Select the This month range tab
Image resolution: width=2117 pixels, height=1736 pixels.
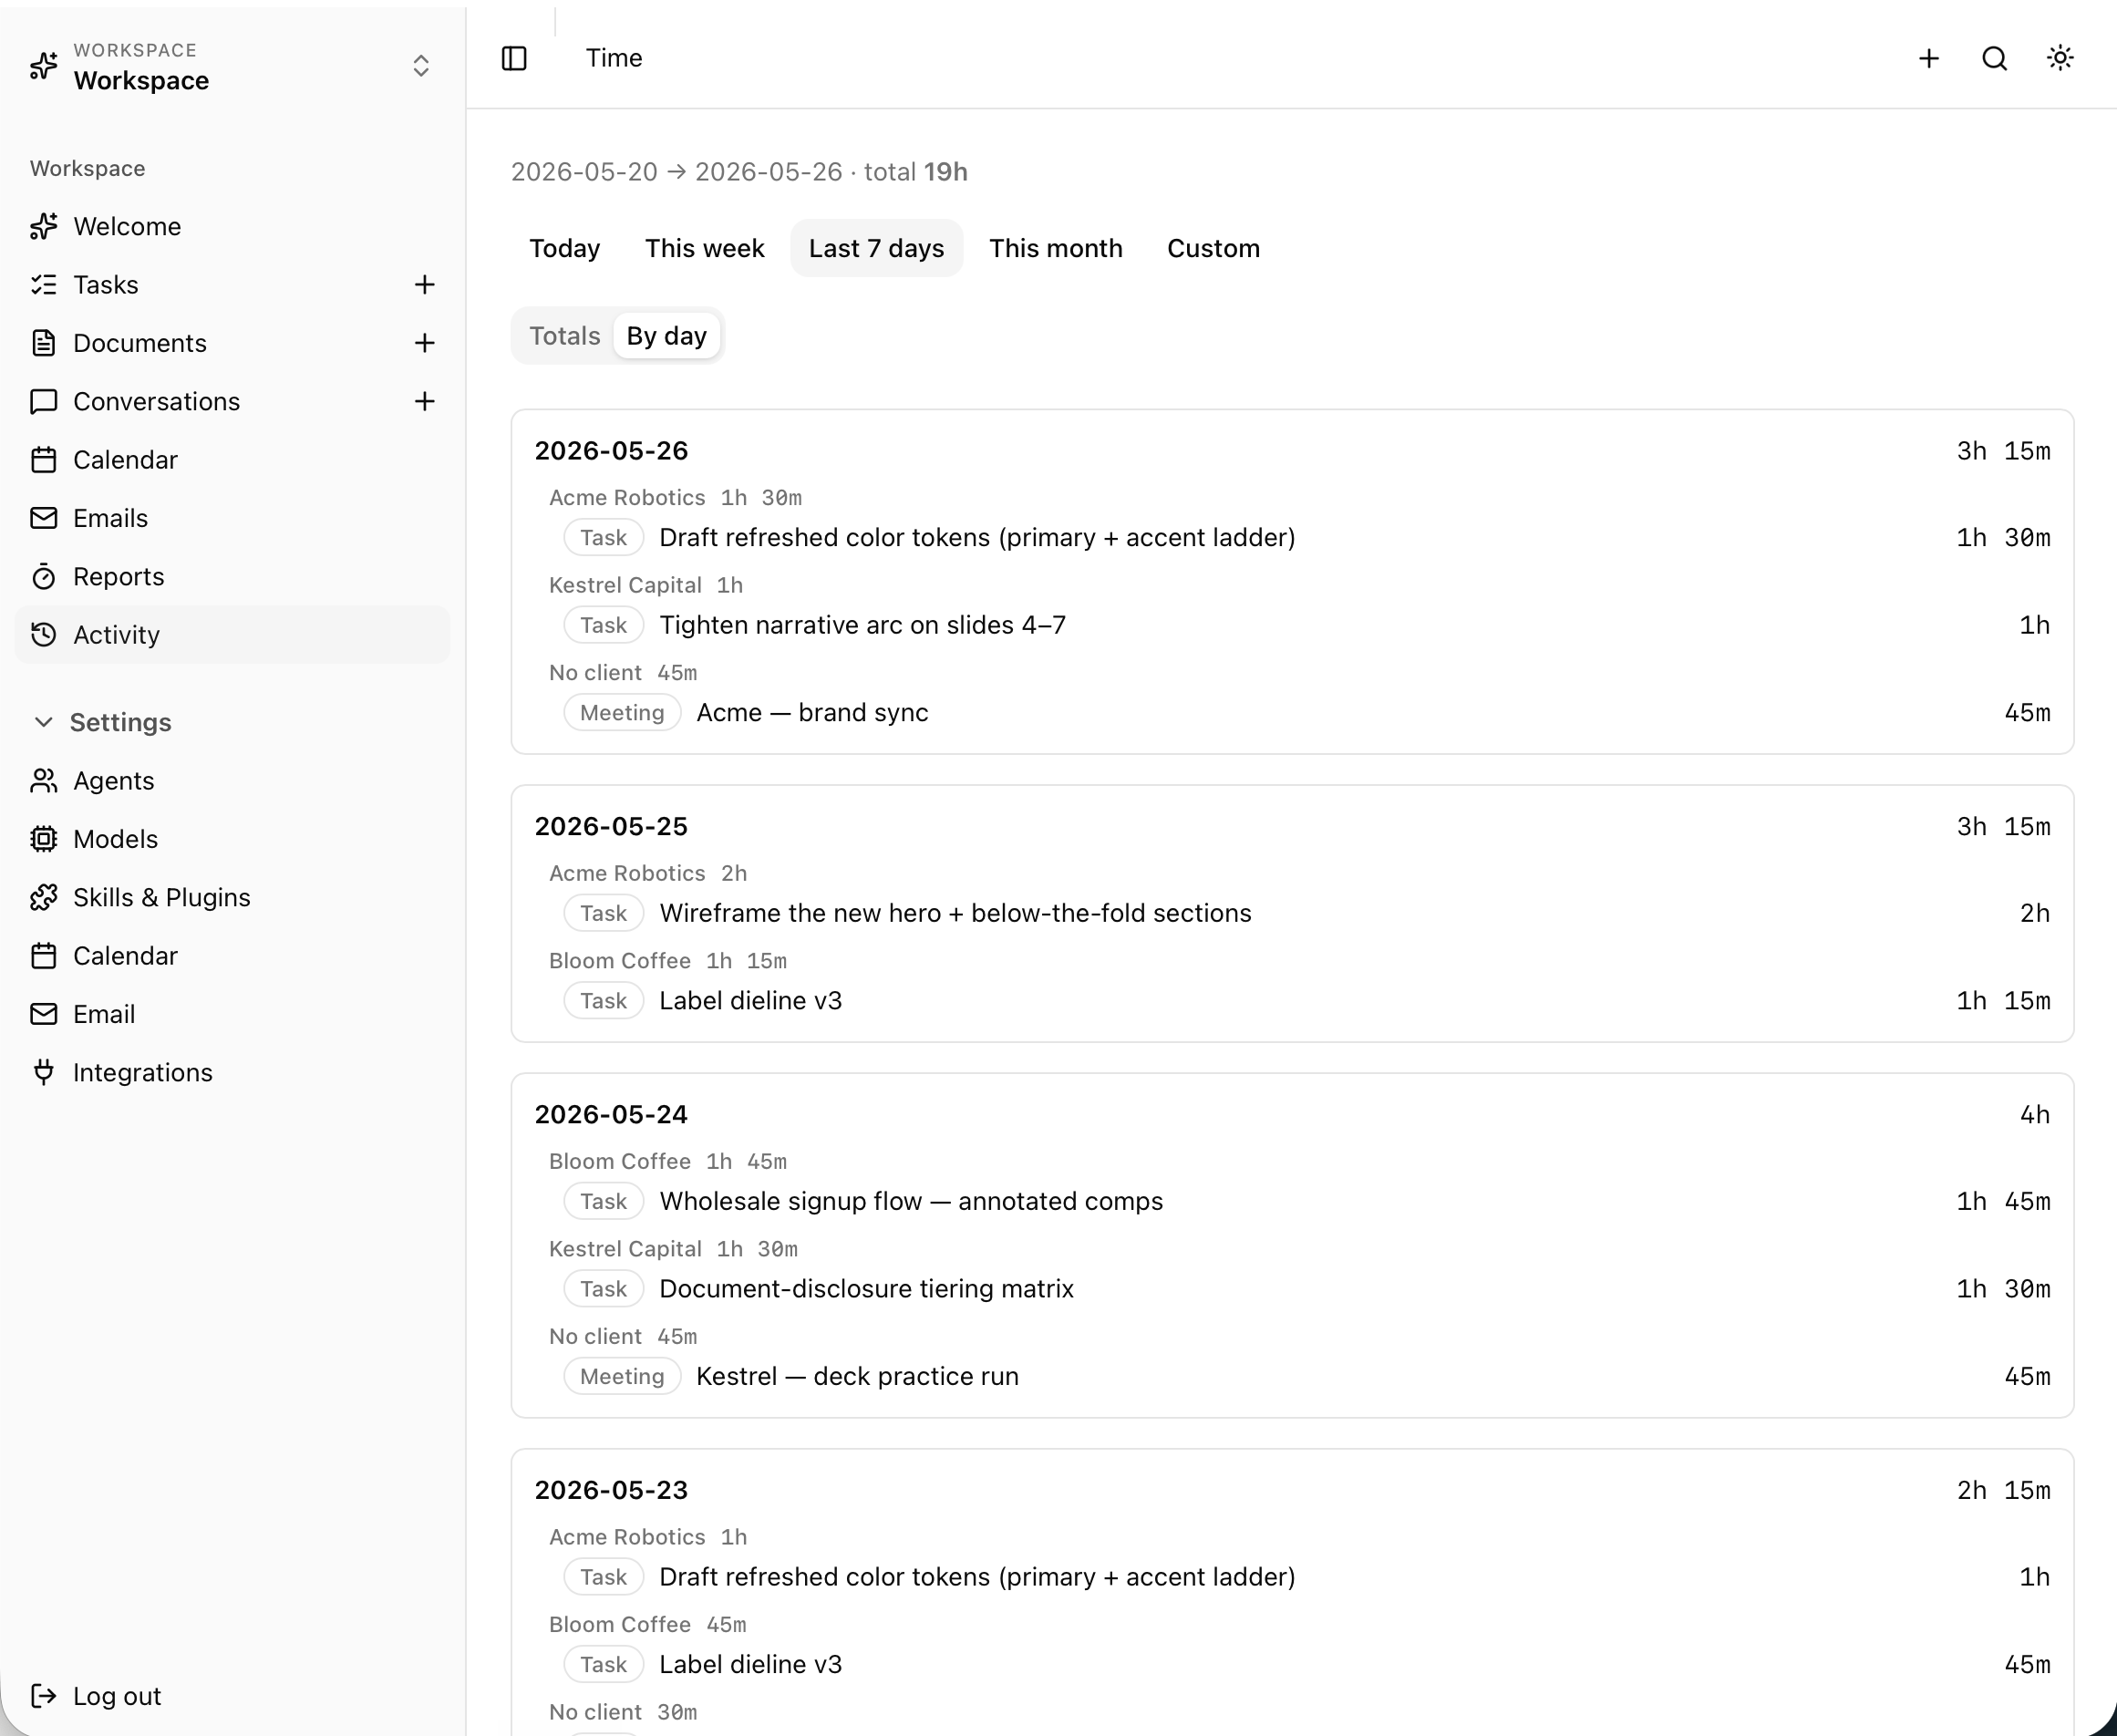click(1056, 248)
